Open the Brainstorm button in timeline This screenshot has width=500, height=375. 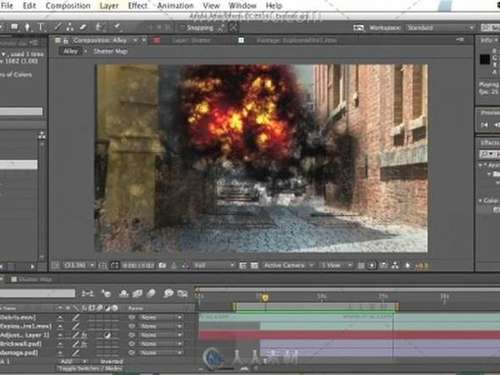[x=169, y=293]
